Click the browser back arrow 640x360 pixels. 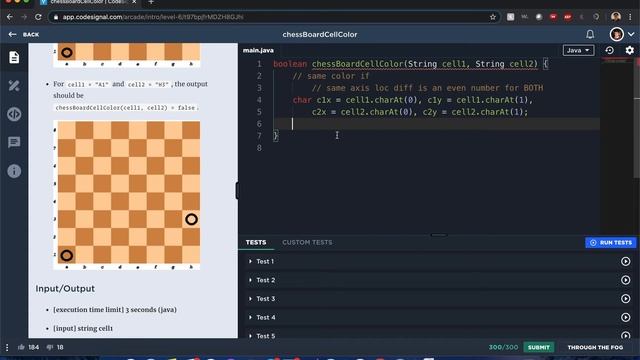(10, 17)
